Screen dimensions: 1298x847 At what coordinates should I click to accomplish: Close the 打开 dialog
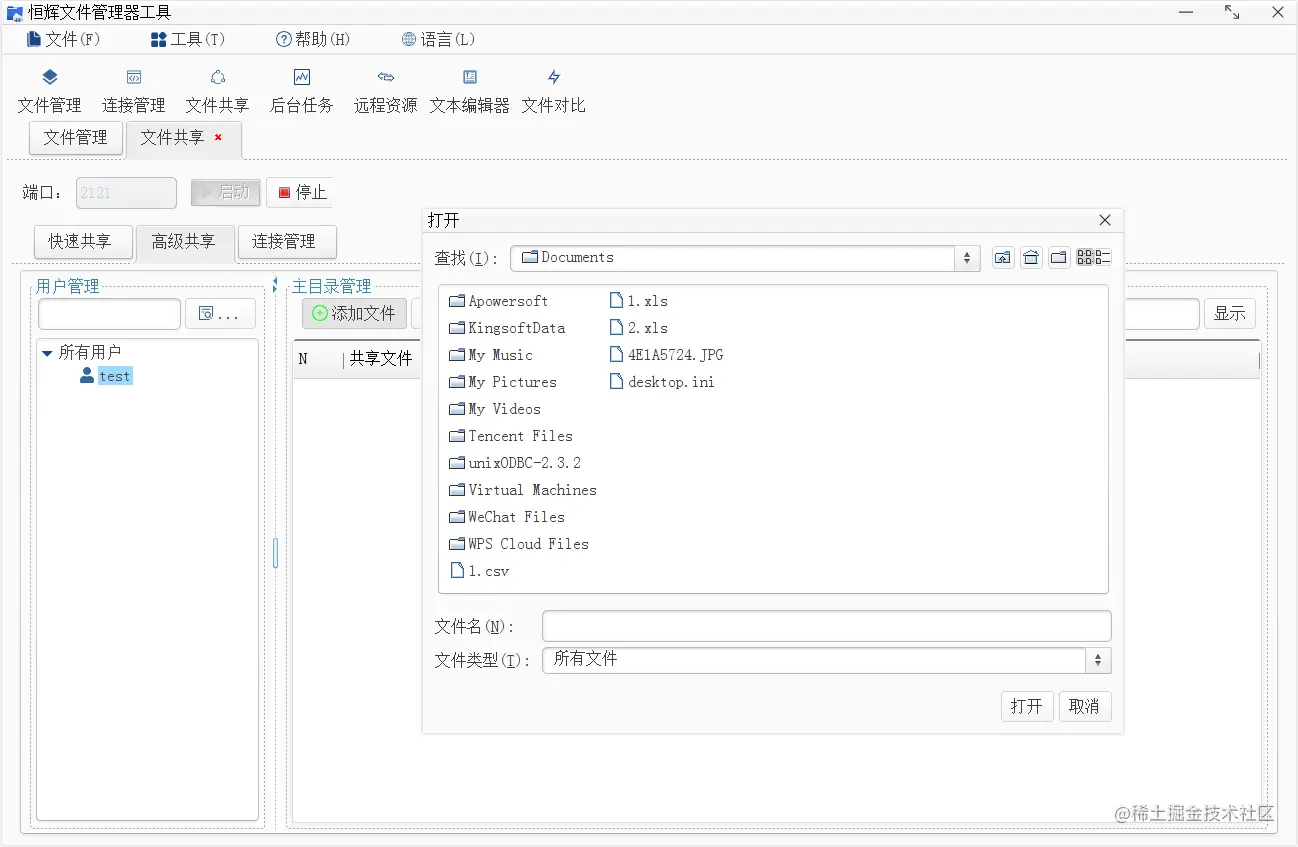click(1105, 220)
